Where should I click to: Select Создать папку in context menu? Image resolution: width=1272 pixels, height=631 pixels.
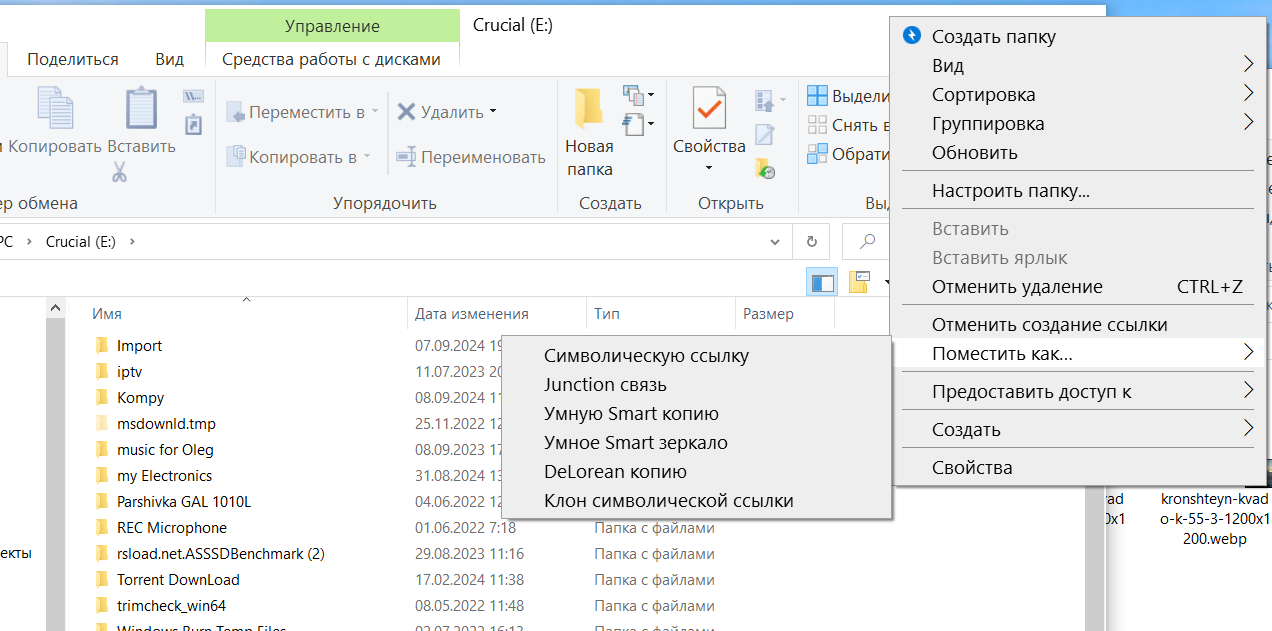pos(993,37)
